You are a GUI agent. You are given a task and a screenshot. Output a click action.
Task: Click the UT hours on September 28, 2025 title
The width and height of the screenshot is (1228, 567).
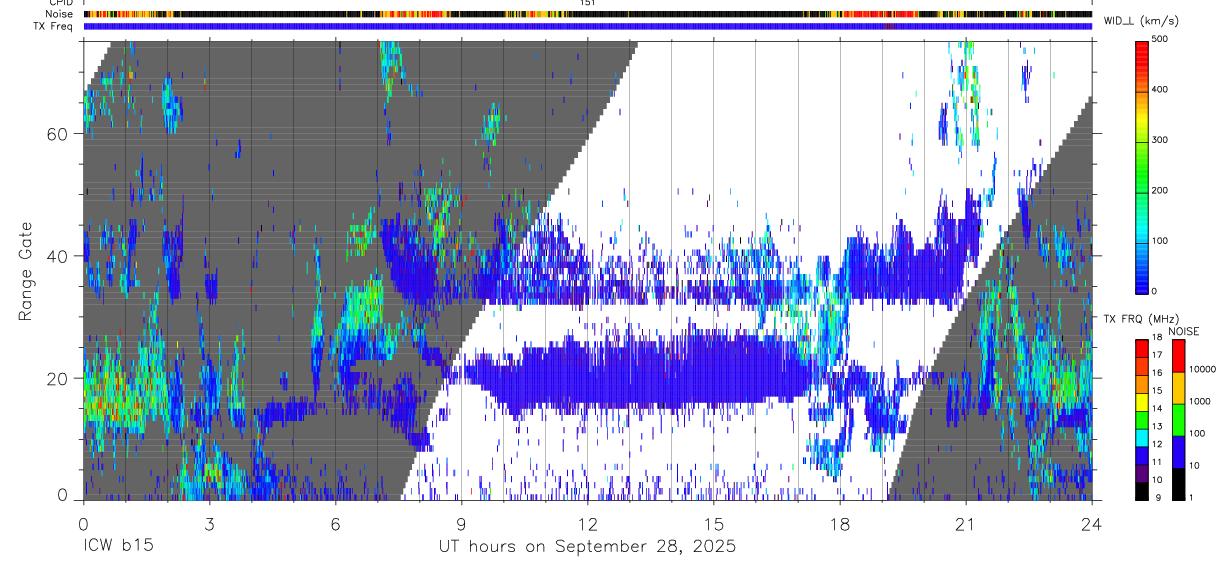(587, 546)
